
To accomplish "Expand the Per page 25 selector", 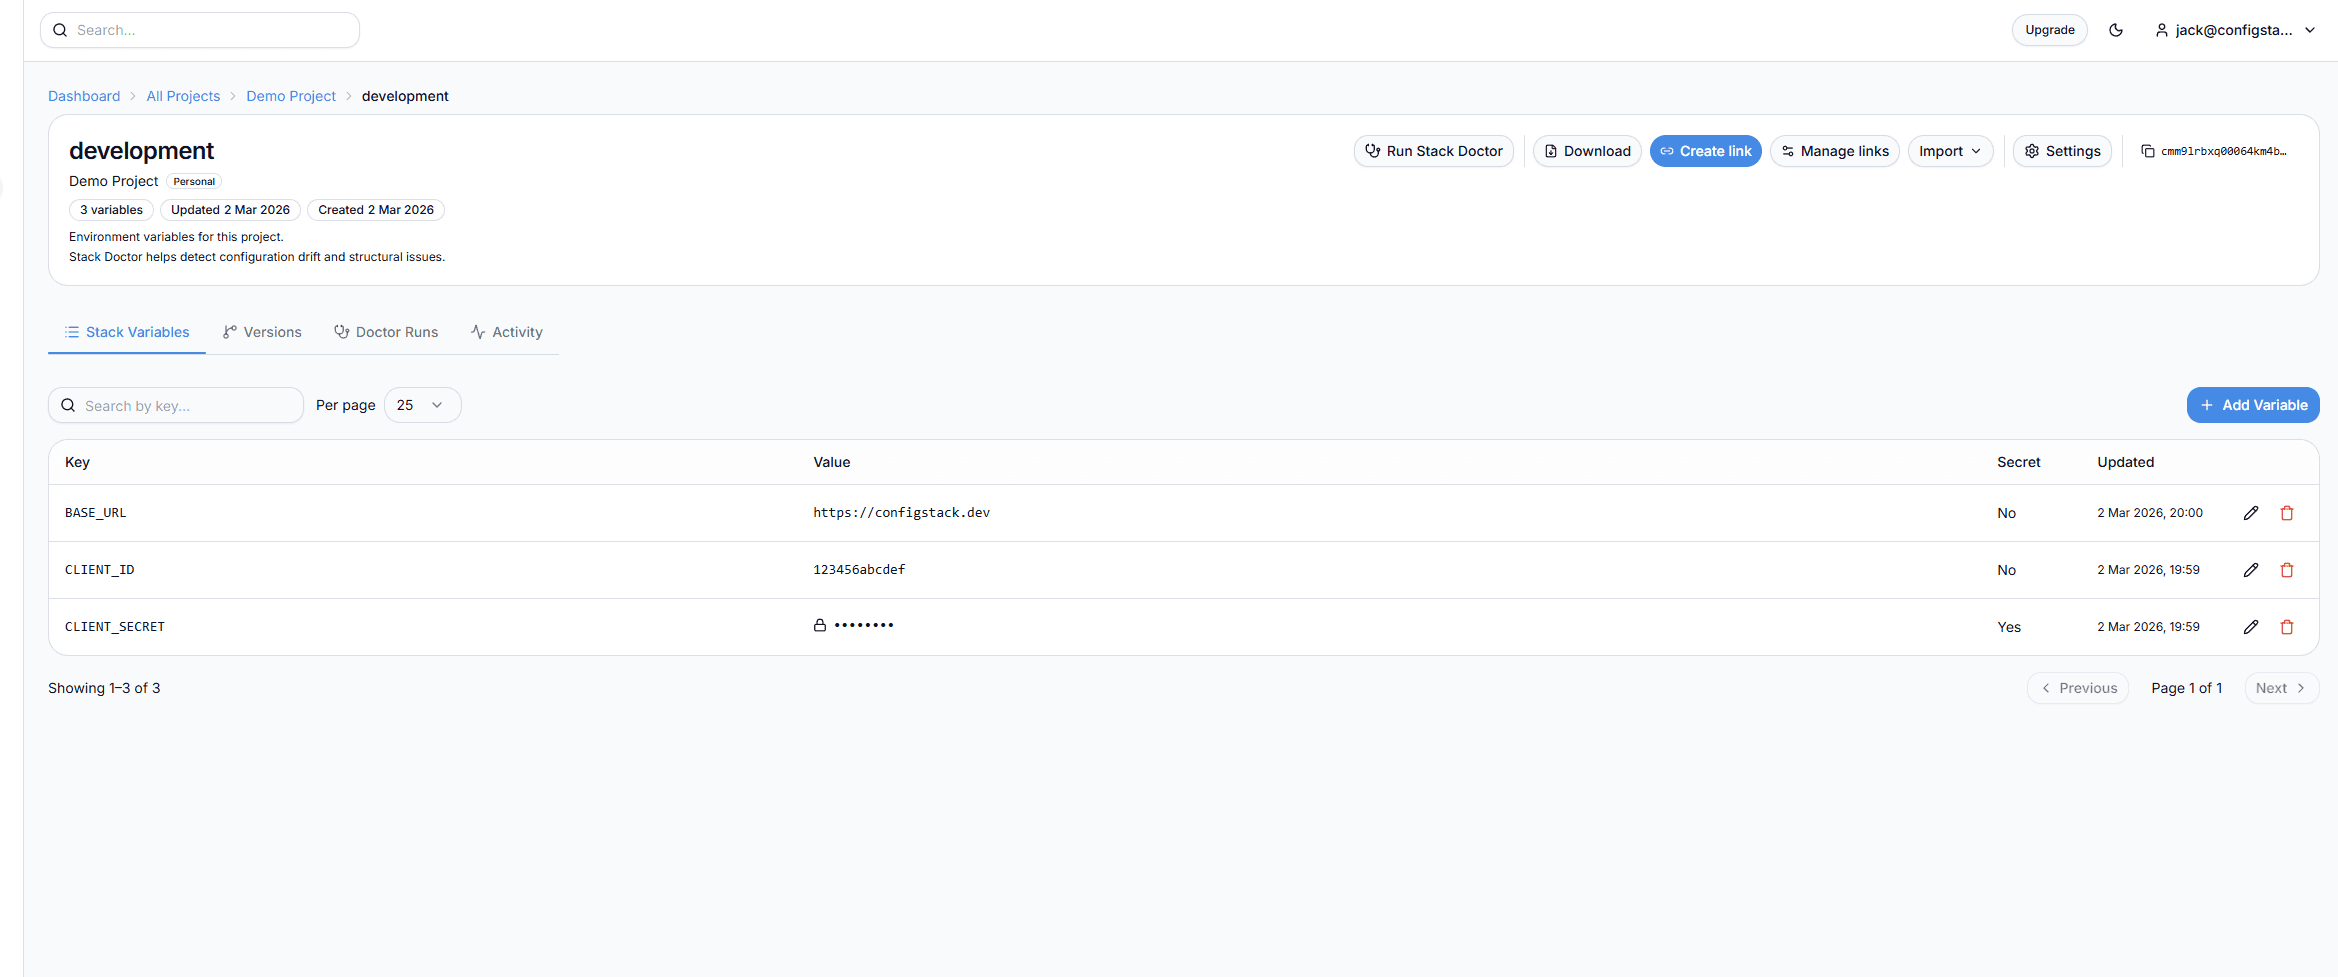I will point(422,405).
